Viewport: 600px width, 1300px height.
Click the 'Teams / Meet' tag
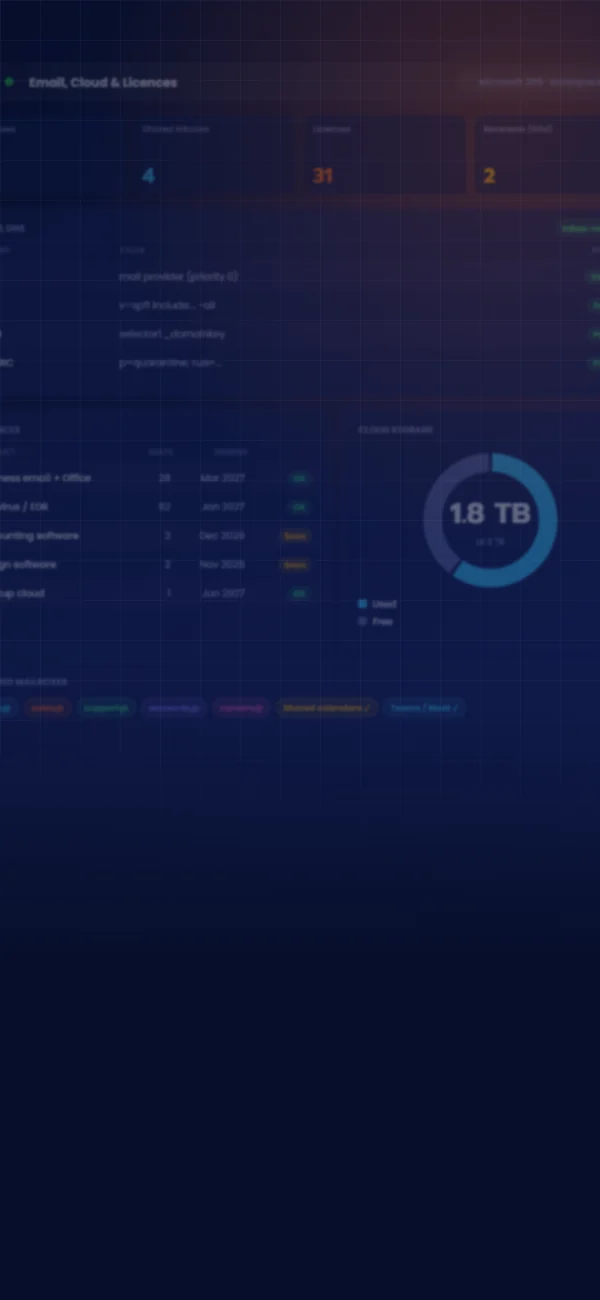click(424, 708)
